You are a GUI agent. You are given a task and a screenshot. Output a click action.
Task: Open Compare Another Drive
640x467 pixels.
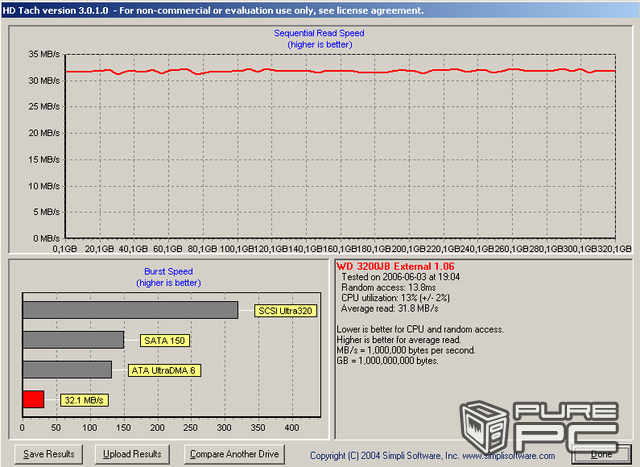coord(234,454)
